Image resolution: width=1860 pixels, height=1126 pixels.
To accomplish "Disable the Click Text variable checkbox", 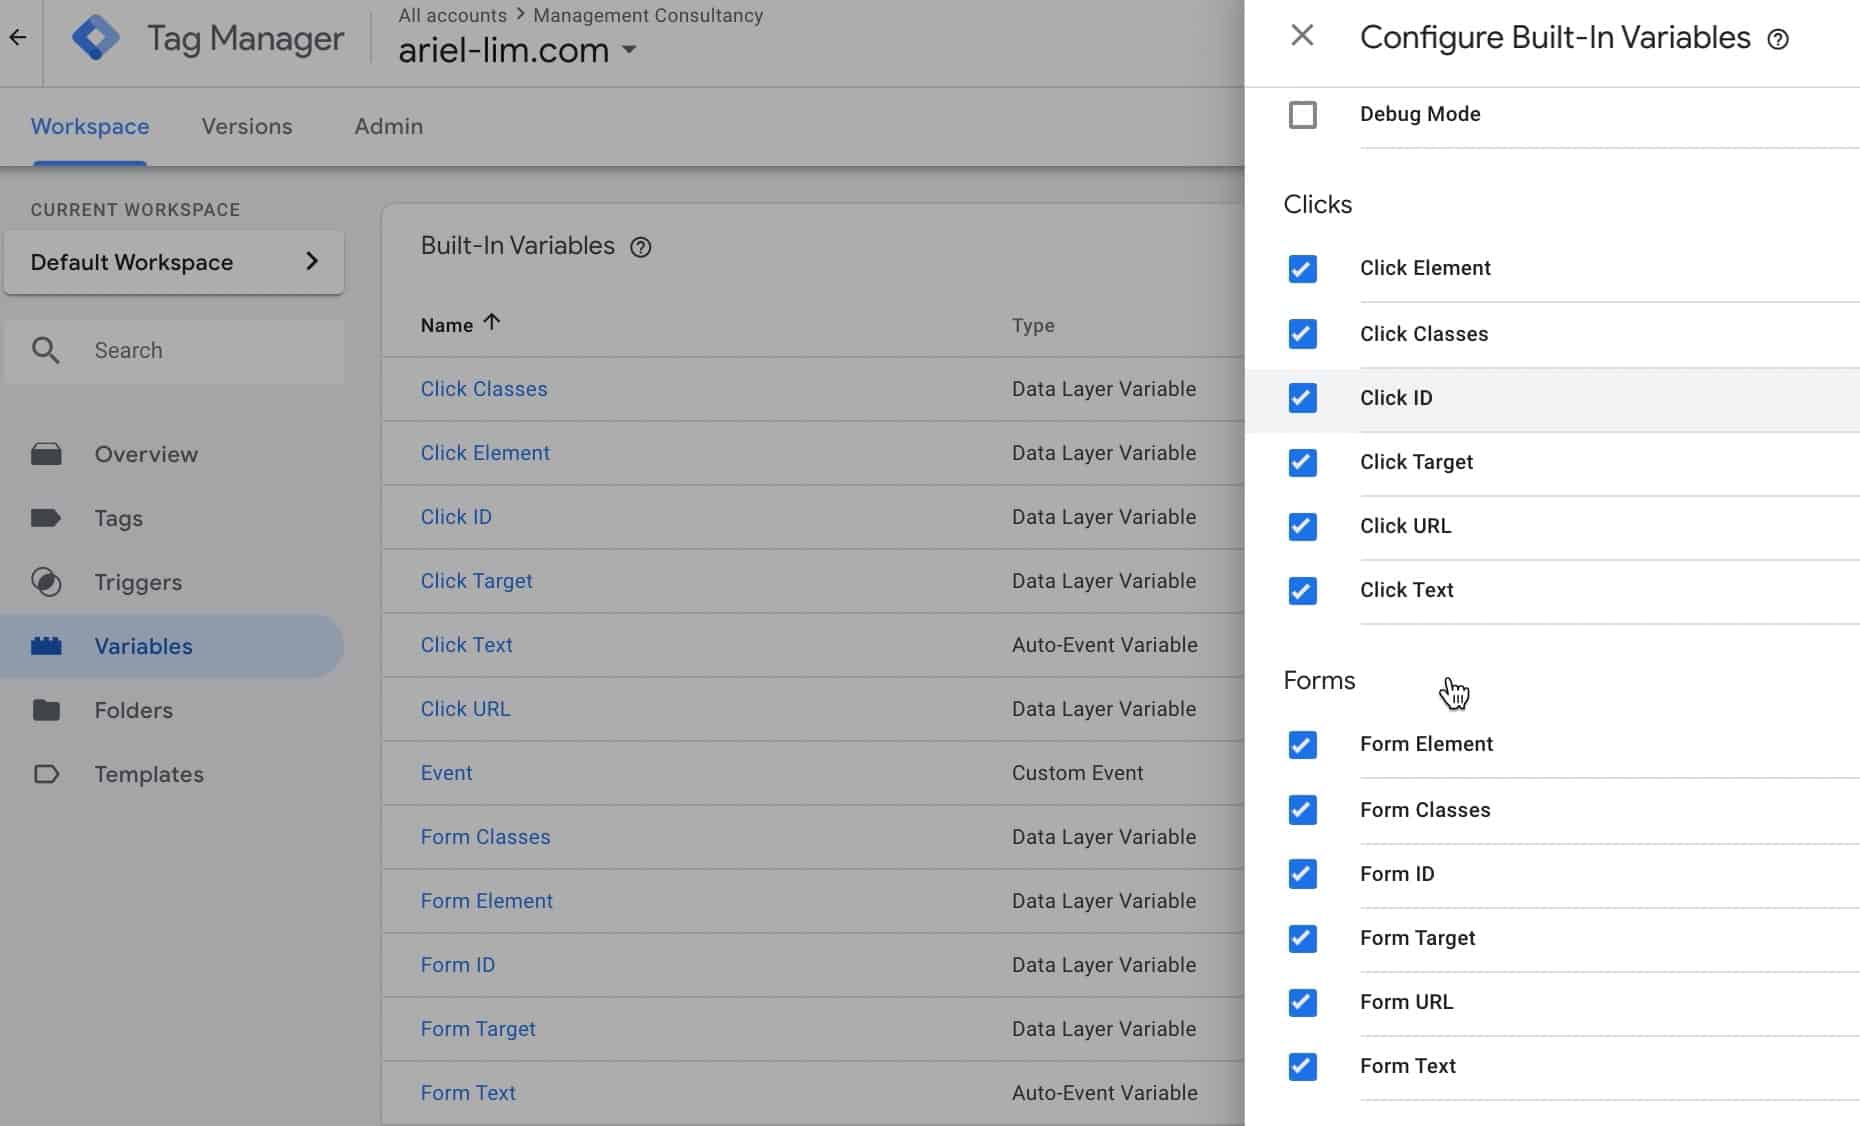I will 1302,590.
